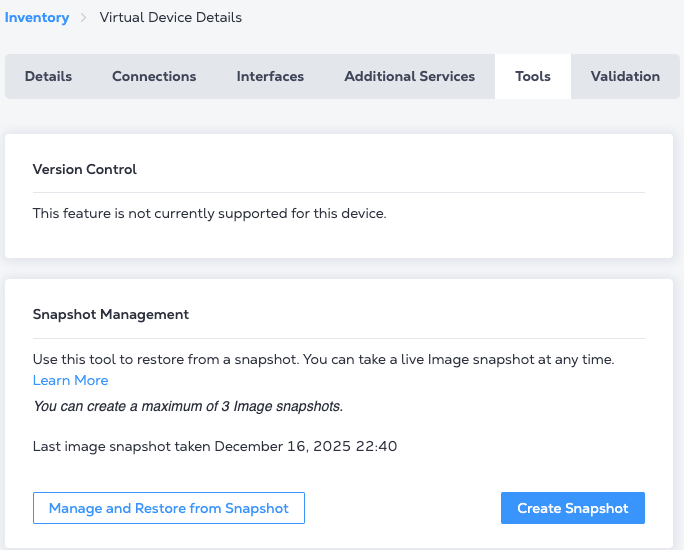Image resolution: width=684 pixels, height=550 pixels.
Task: Go to the Interfaces tab
Action: (x=270, y=76)
